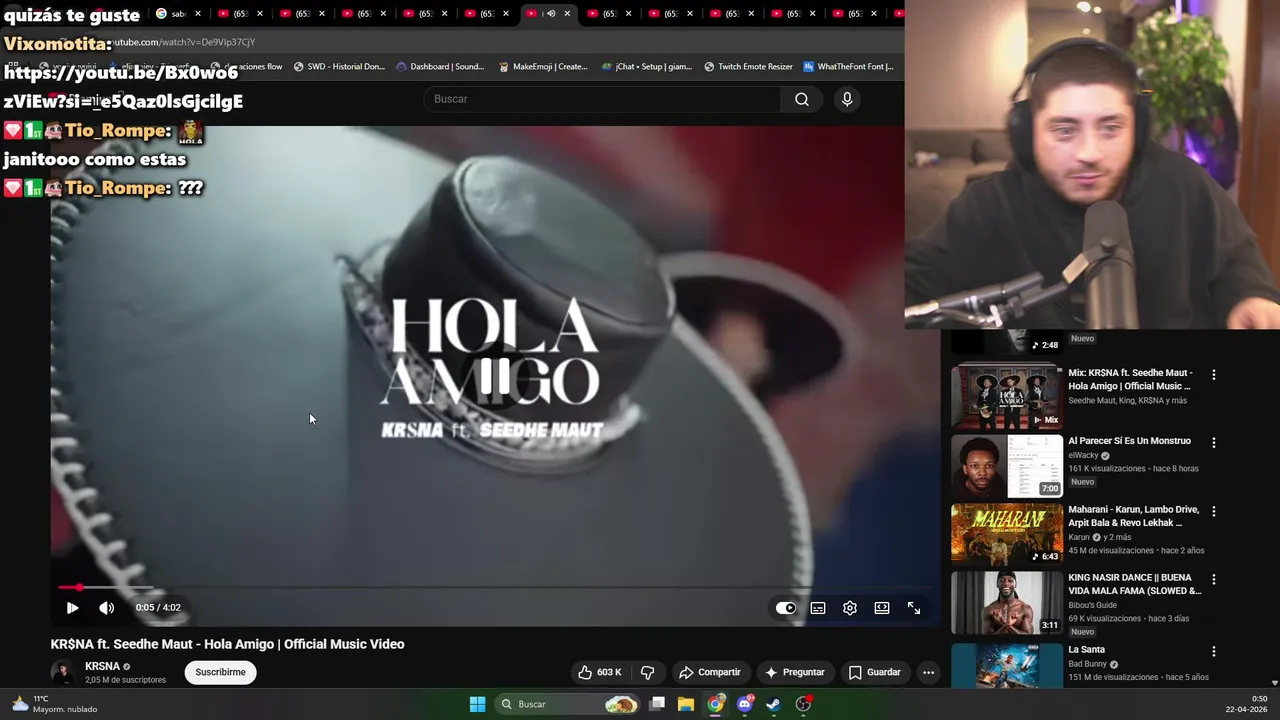Switch to theater mode
Viewport: 1280px width, 720px height.
click(882, 608)
